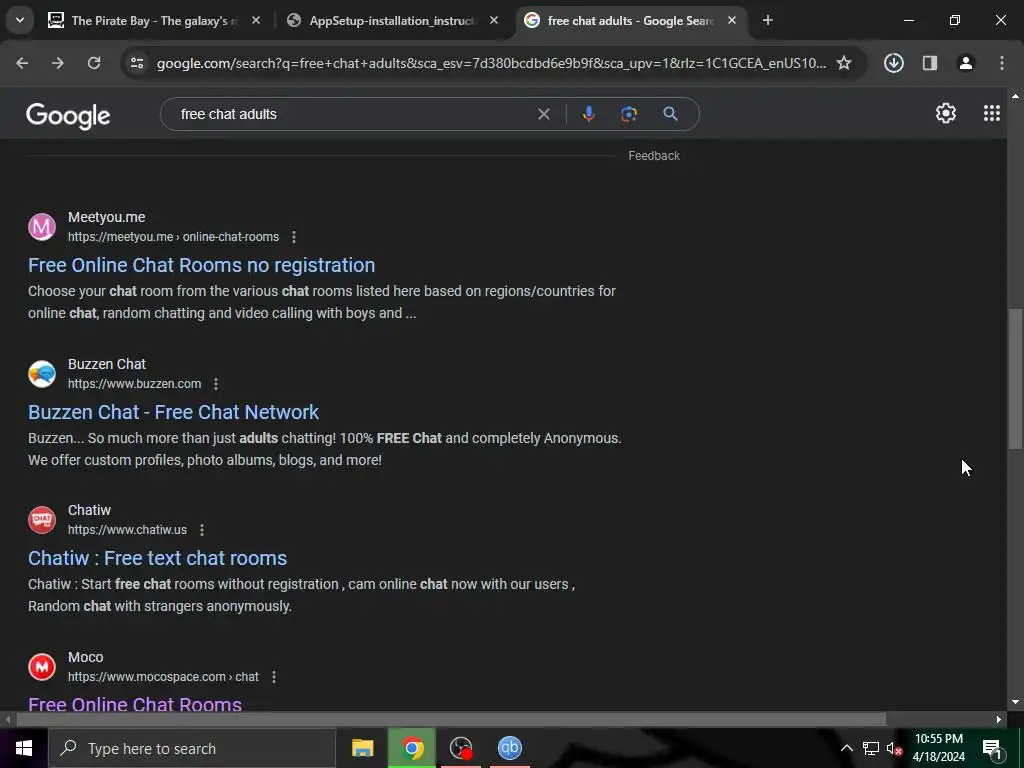This screenshot has width=1024, height=768.
Task: Go back to previous page
Action: [x=22, y=63]
